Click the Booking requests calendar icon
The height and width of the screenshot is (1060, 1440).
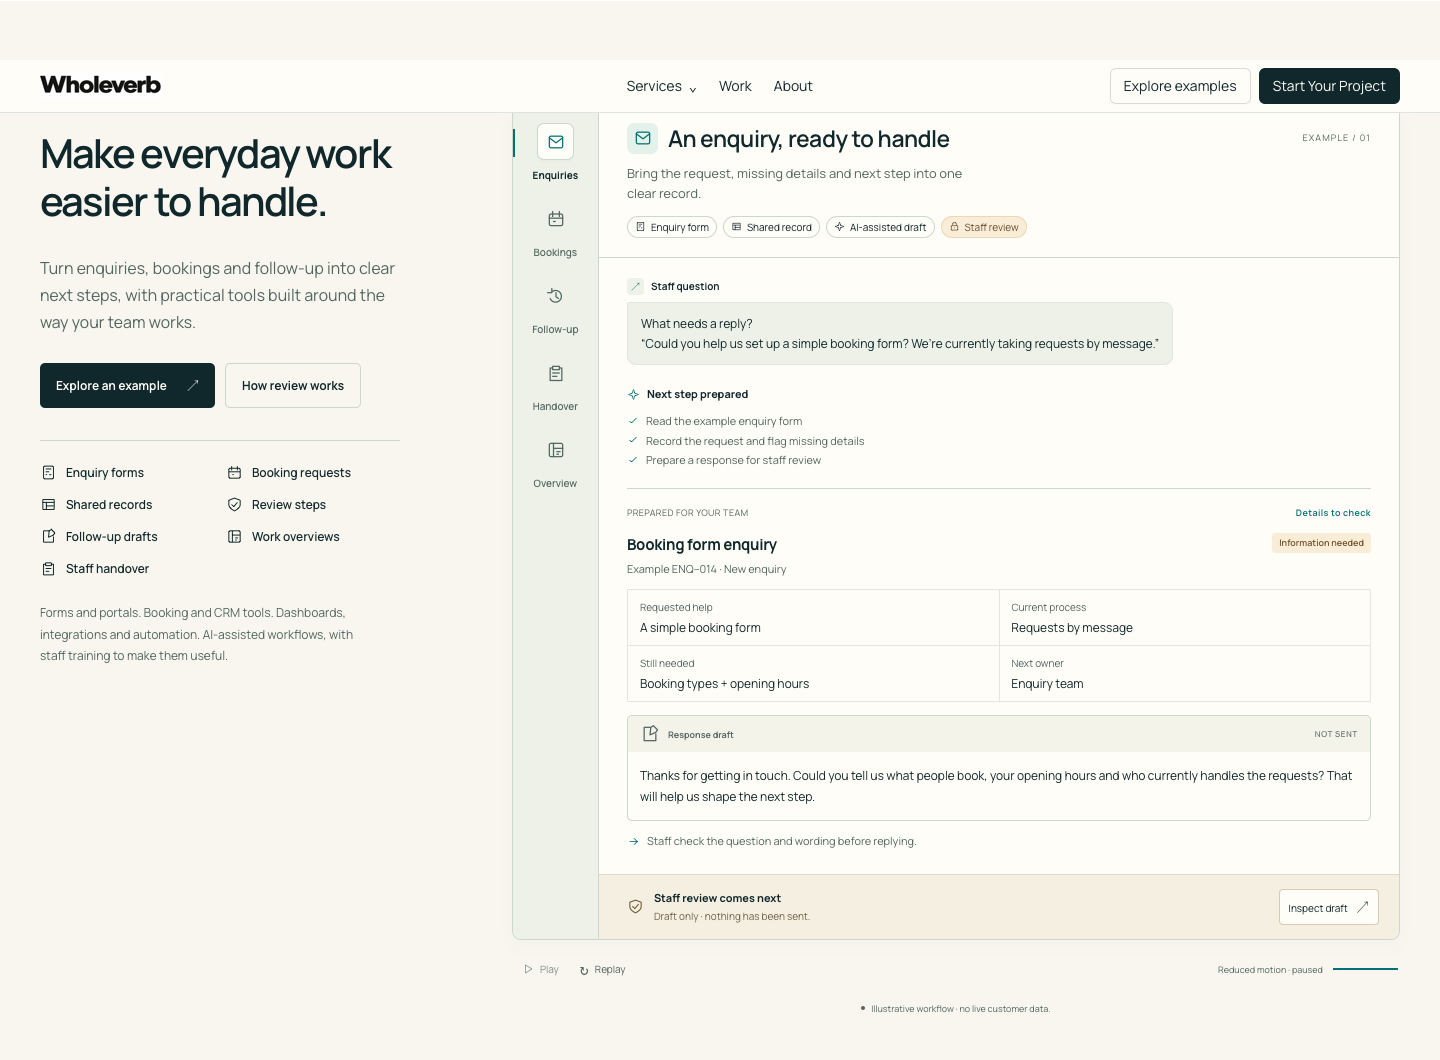[x=234, y=472]
